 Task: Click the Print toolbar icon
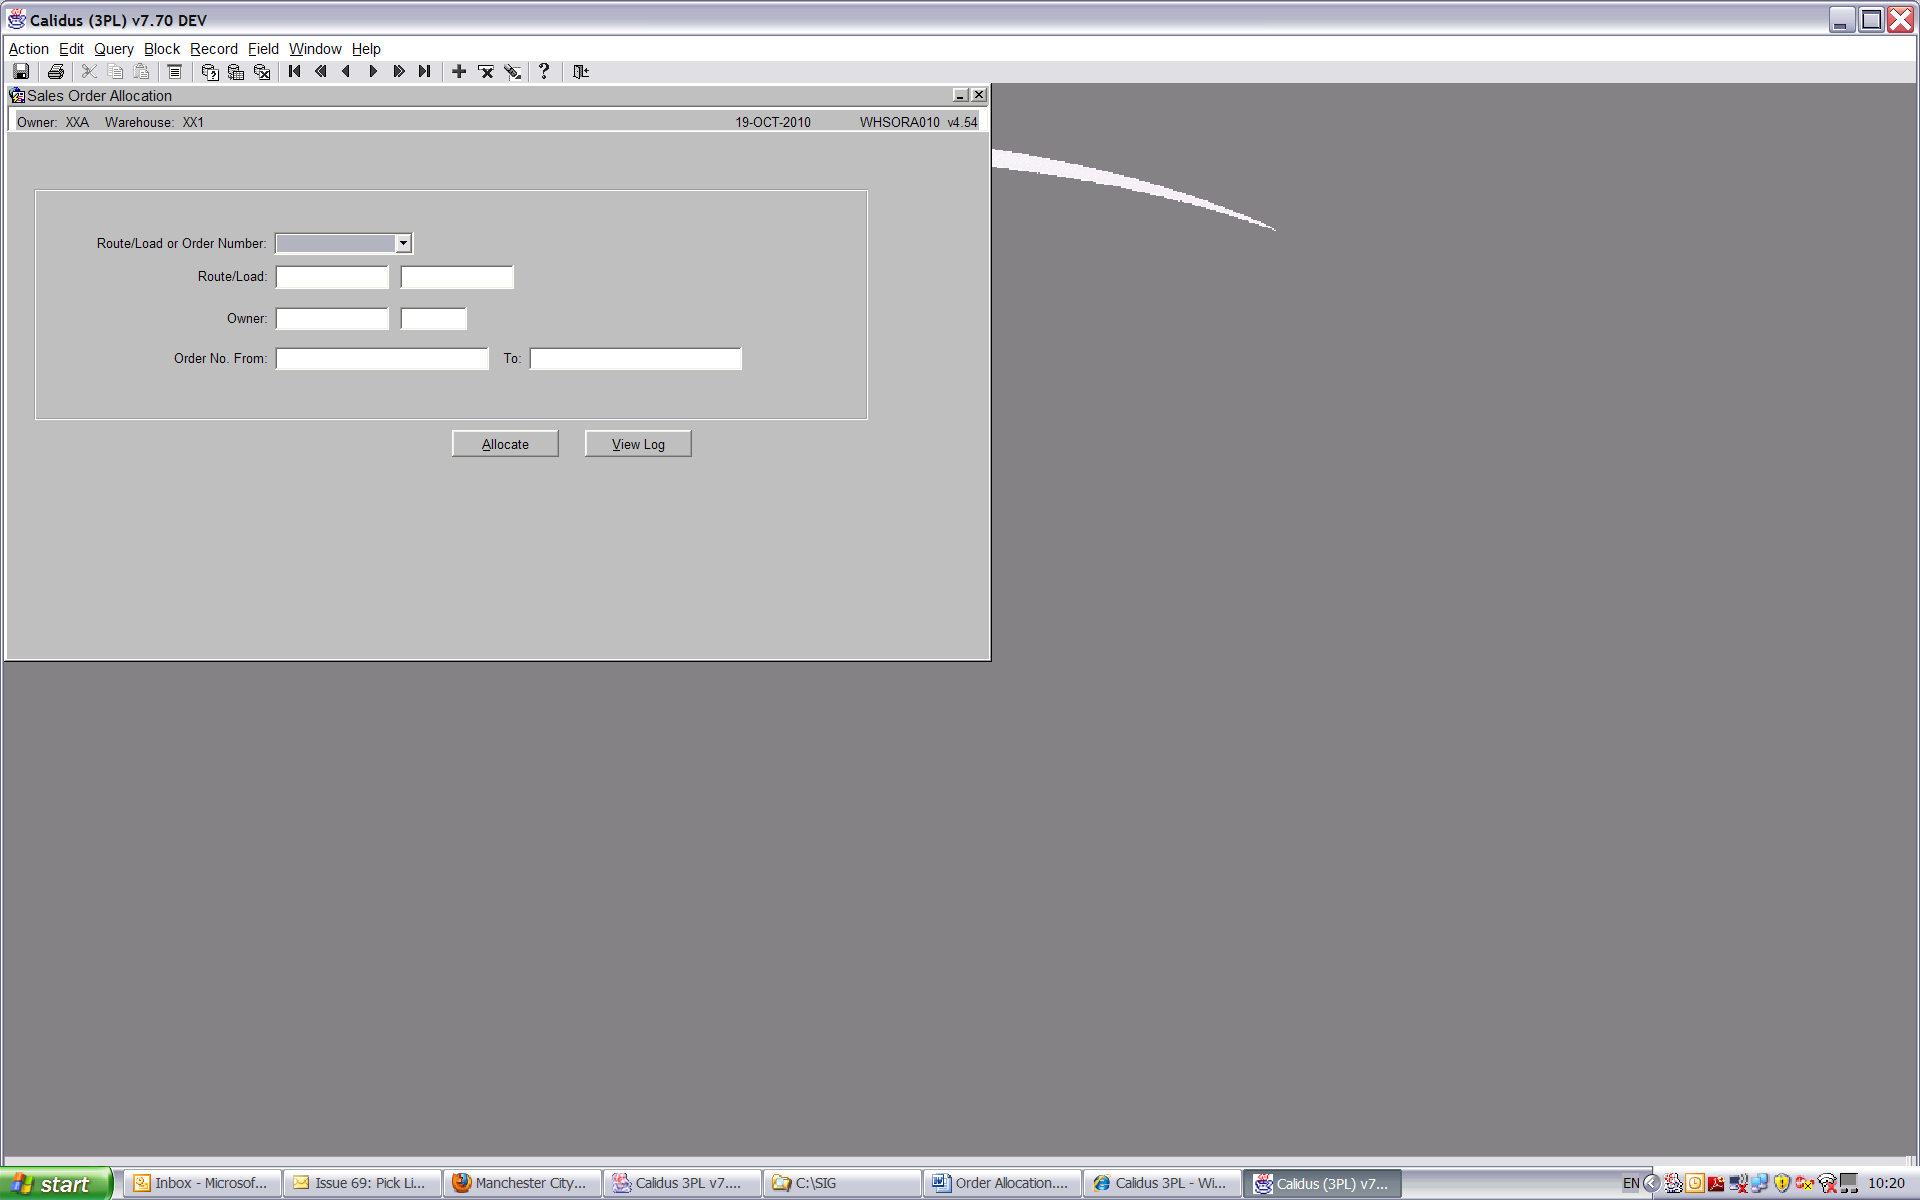pyautogui.click(x=56, y=71)
